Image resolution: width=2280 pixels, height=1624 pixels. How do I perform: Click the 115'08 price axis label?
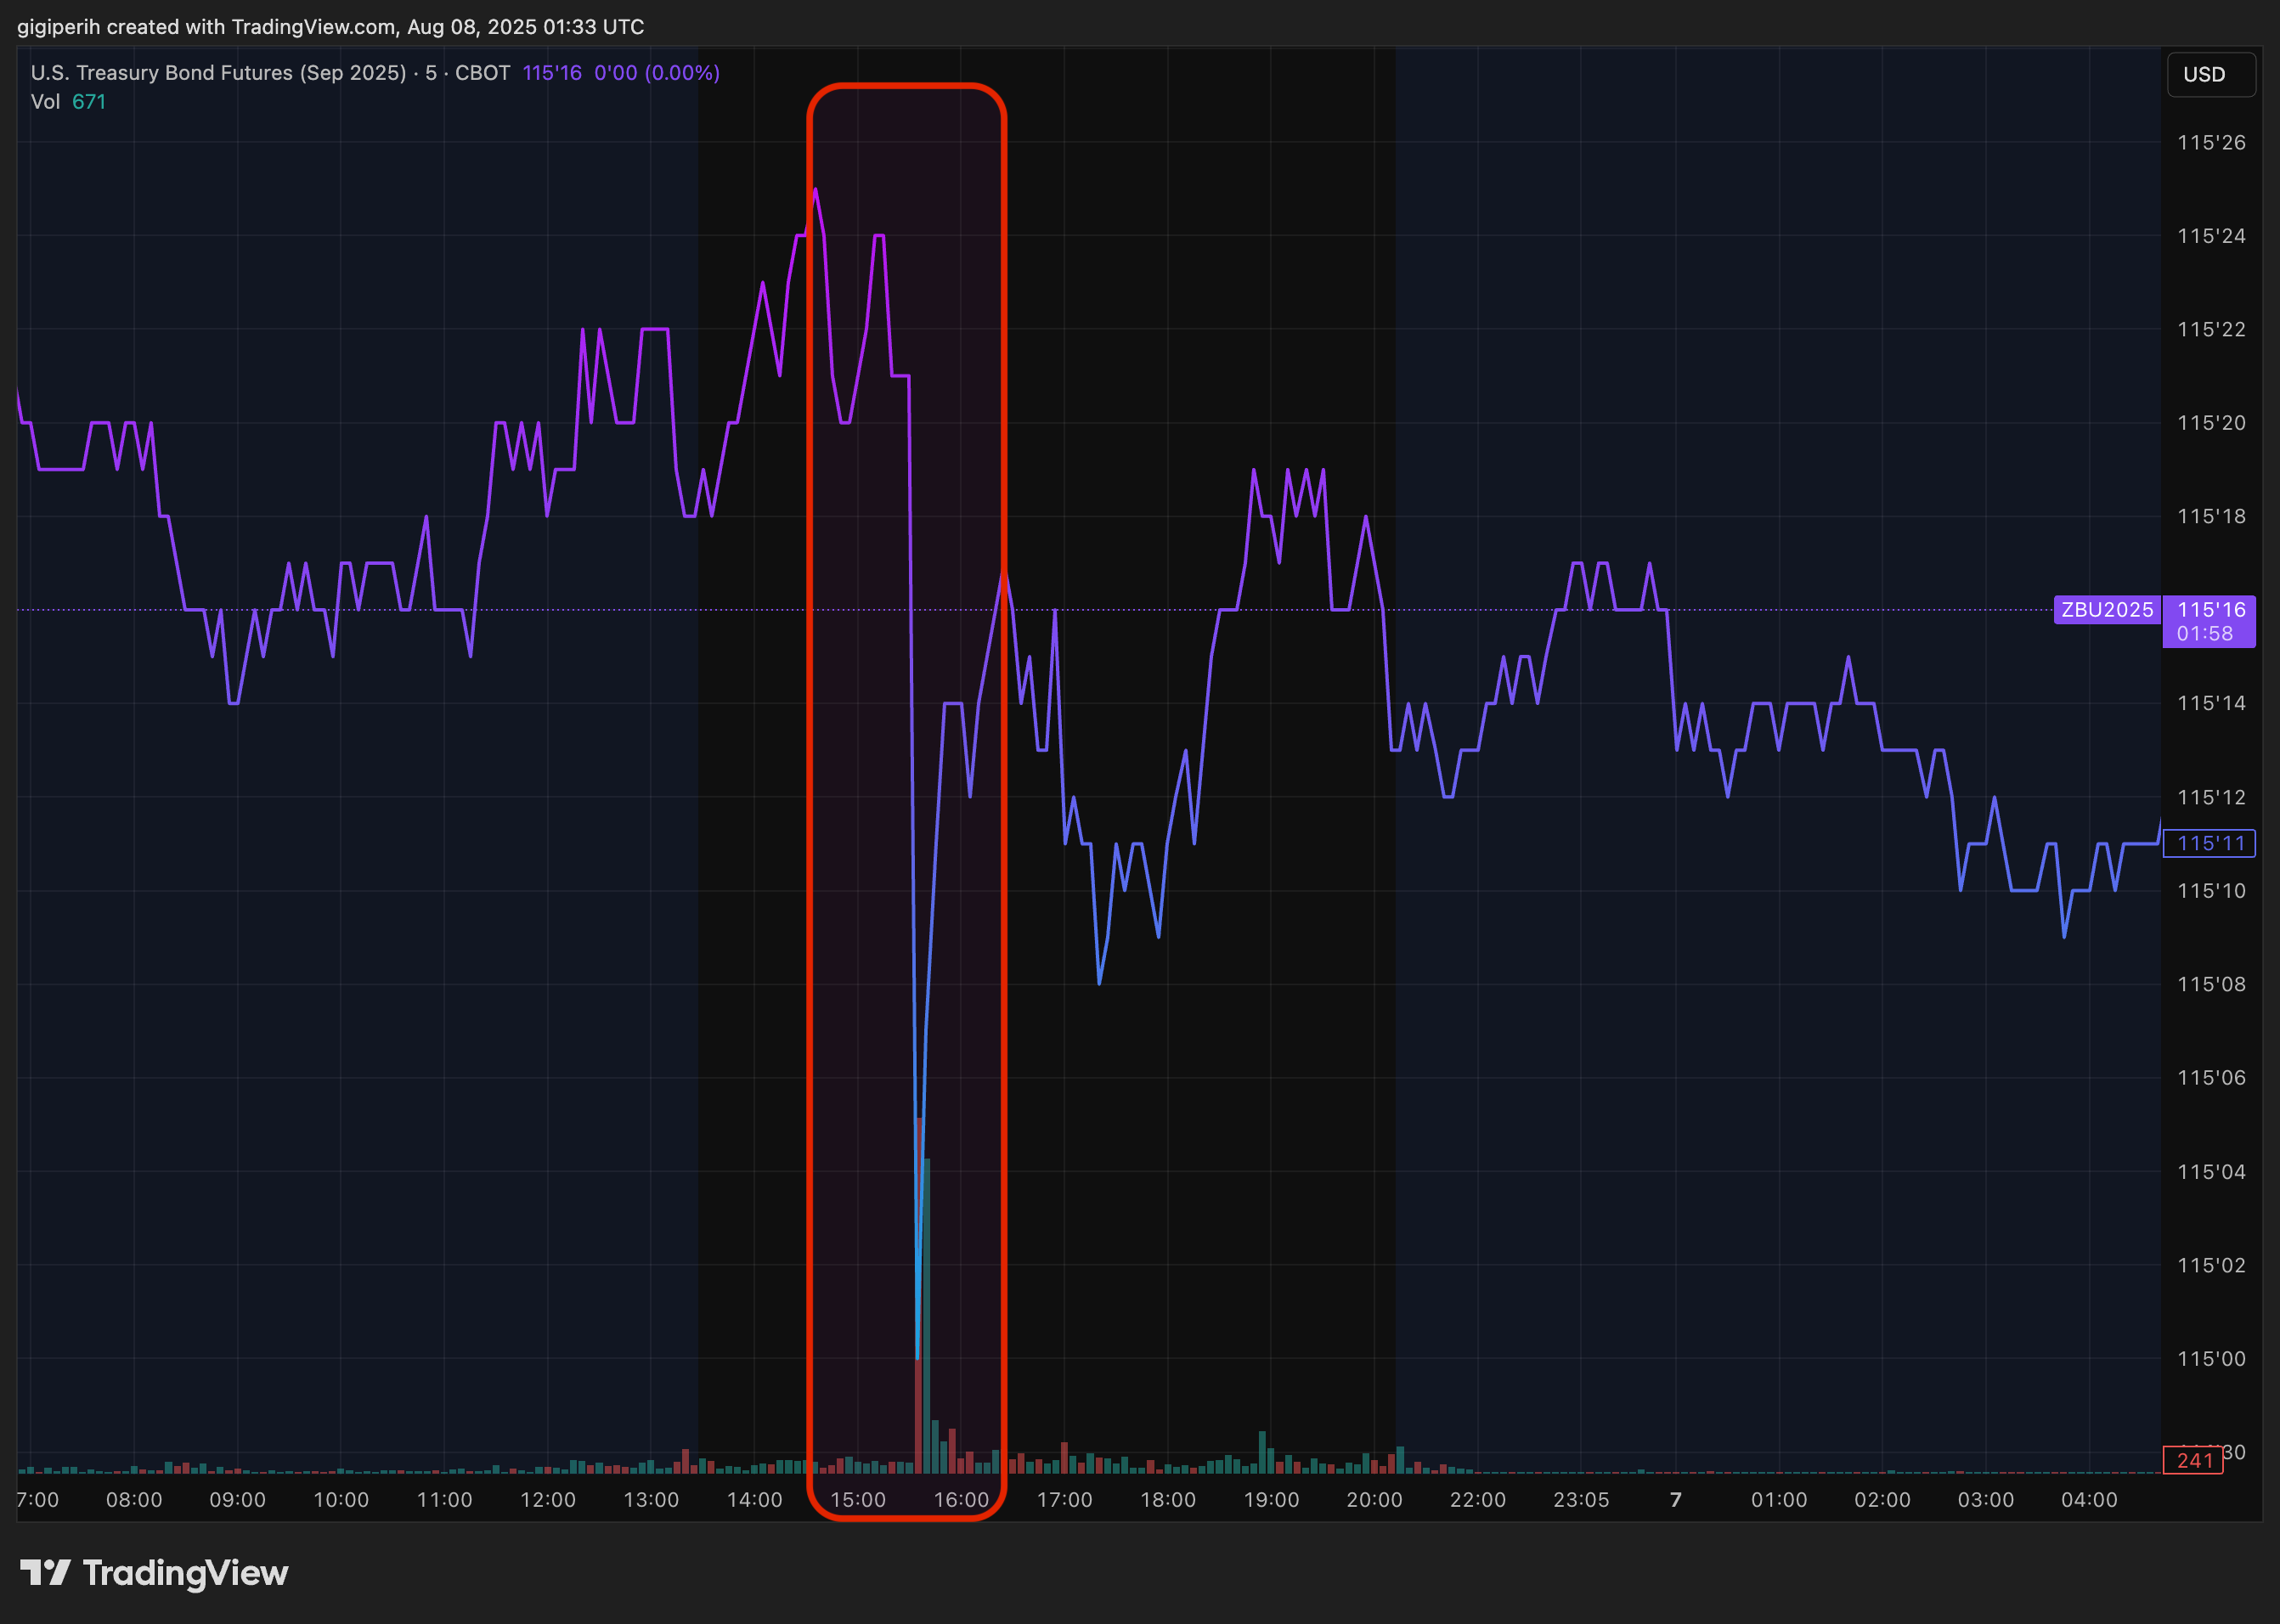[x=2211, y=985]
